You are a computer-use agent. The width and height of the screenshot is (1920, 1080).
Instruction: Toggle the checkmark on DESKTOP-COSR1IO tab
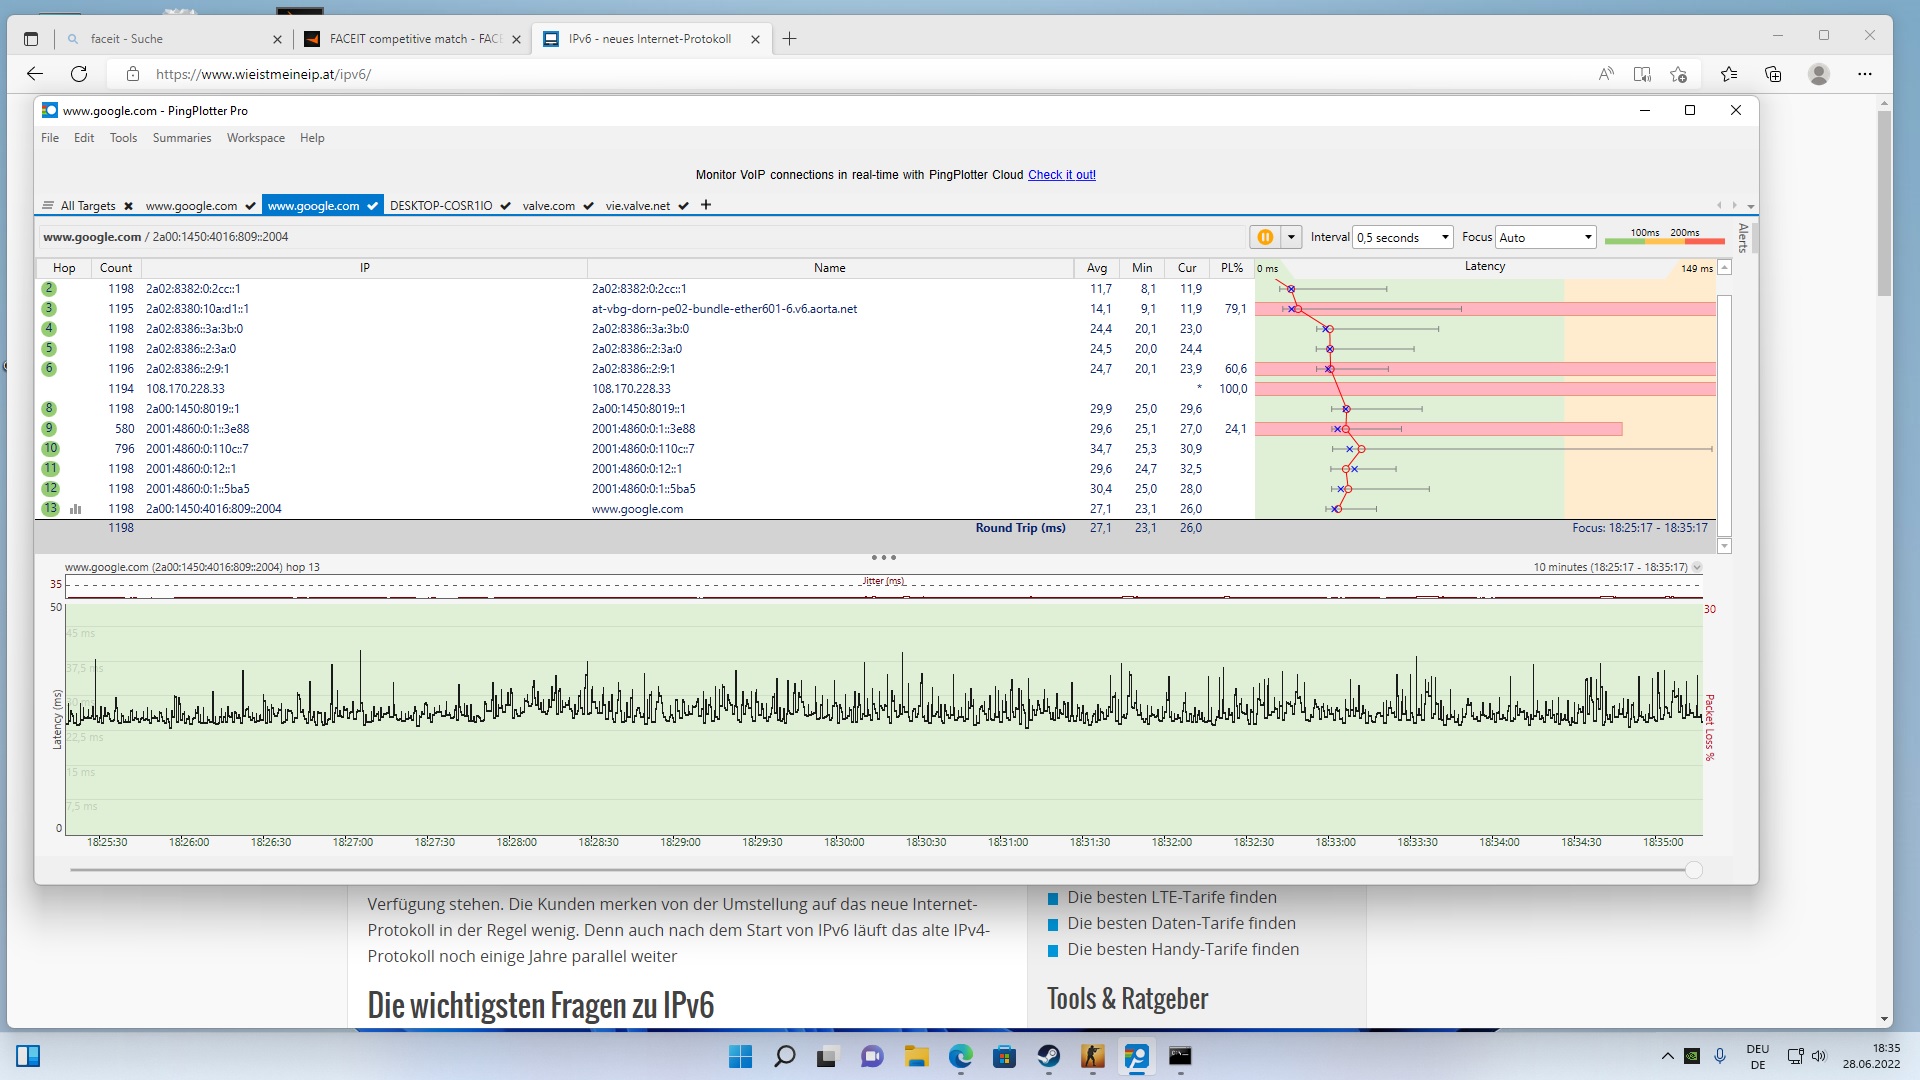click(x=505, y=206)
